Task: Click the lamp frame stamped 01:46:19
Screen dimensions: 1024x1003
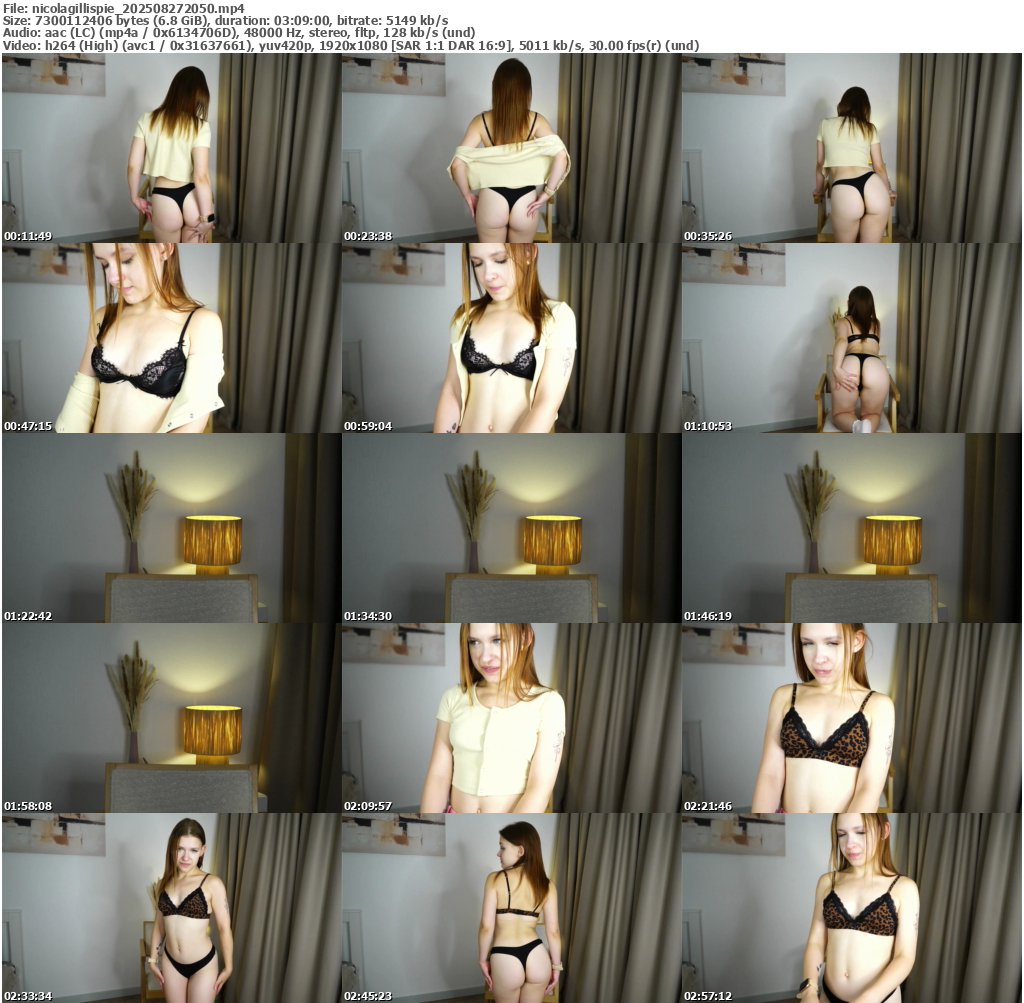Action: tap(852, 528)
